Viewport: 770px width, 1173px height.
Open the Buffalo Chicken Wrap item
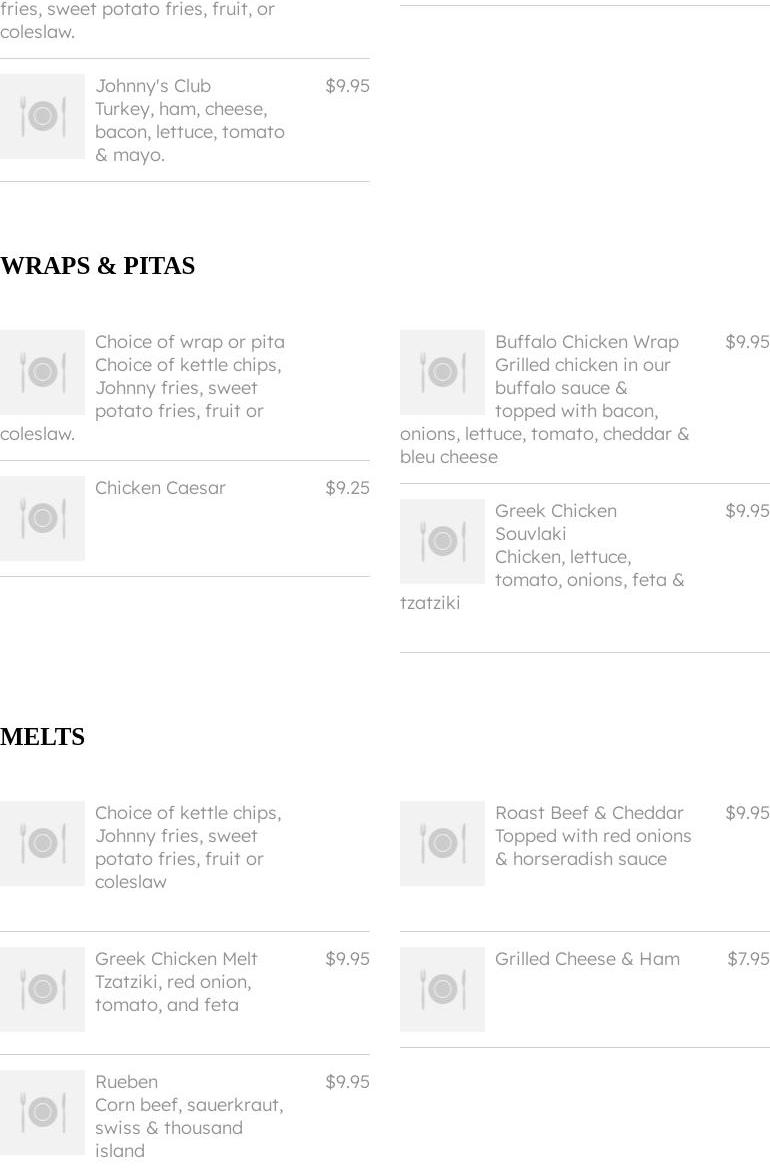click(586, 342)
